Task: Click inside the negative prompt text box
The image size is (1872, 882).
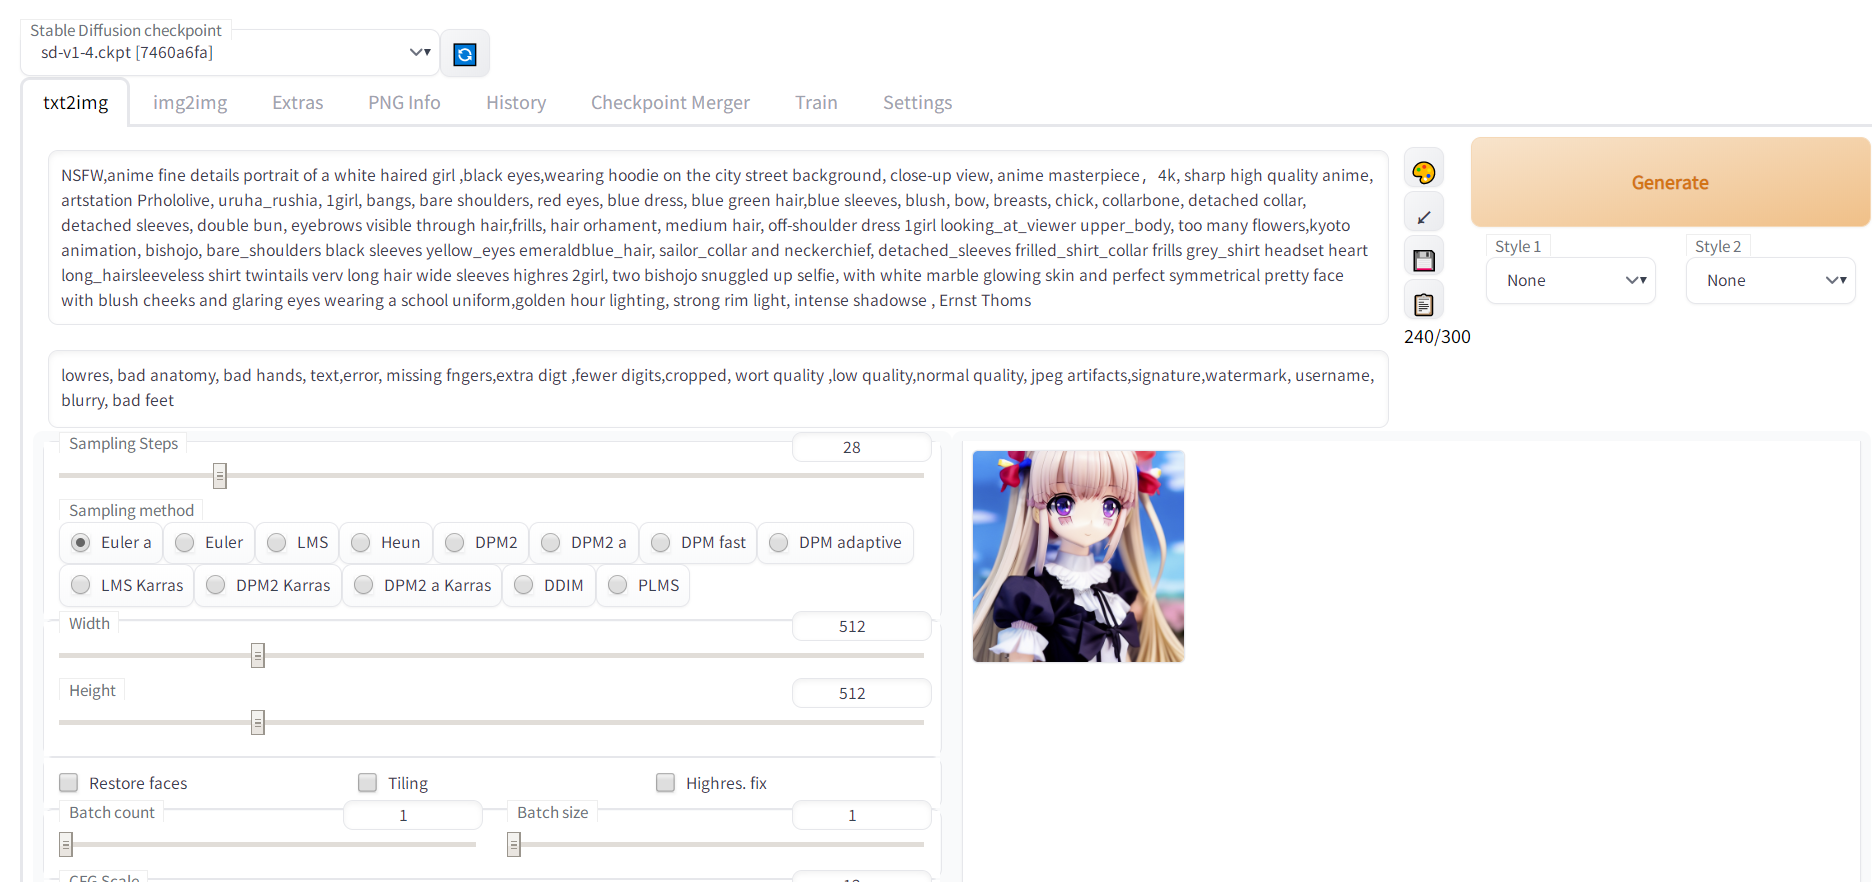Action: (x=718, y=388)
